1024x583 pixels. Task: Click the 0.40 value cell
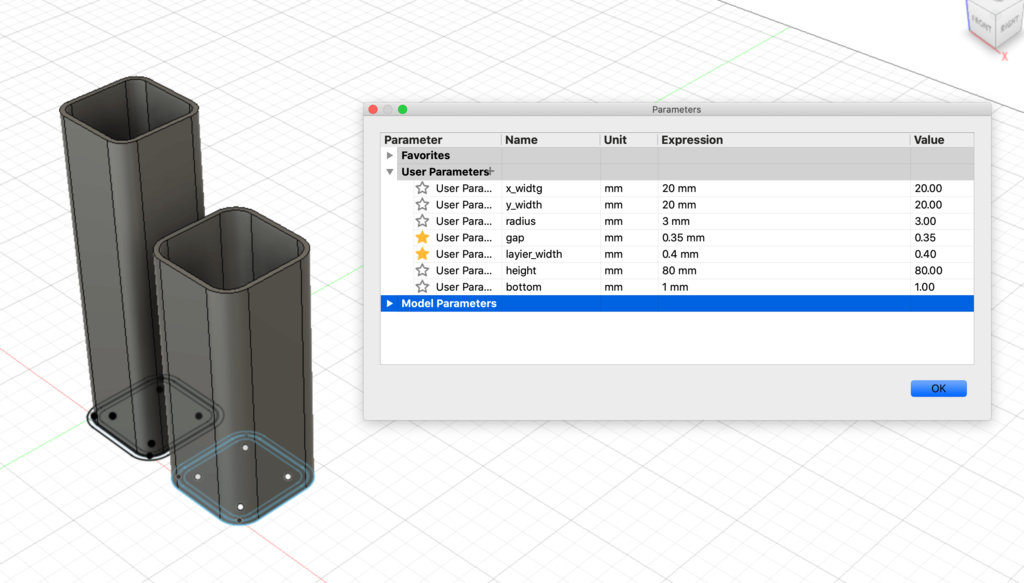(x=942, y=254)
